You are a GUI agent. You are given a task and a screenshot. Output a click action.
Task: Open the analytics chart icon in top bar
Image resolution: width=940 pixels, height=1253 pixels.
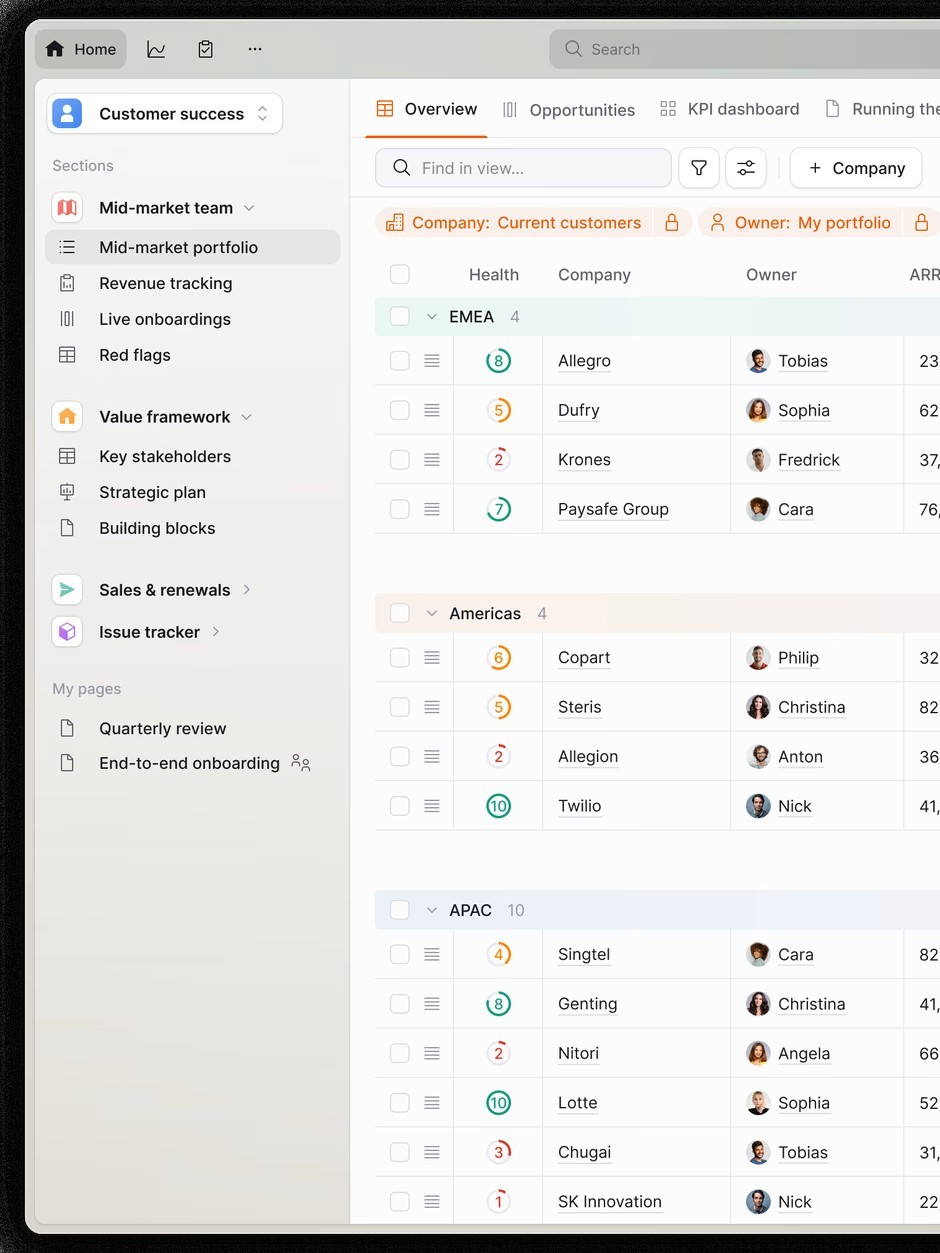coord(156,49)
